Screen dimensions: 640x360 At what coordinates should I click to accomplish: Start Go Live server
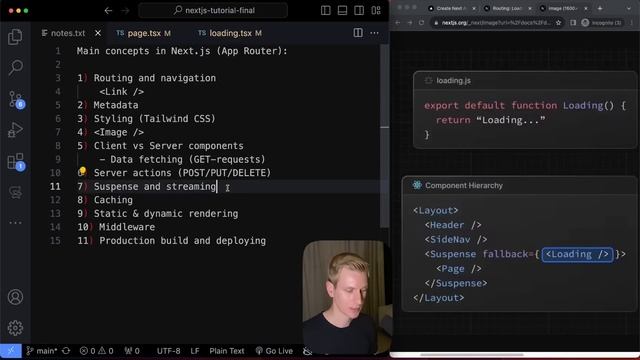click(x=274, y=351)
